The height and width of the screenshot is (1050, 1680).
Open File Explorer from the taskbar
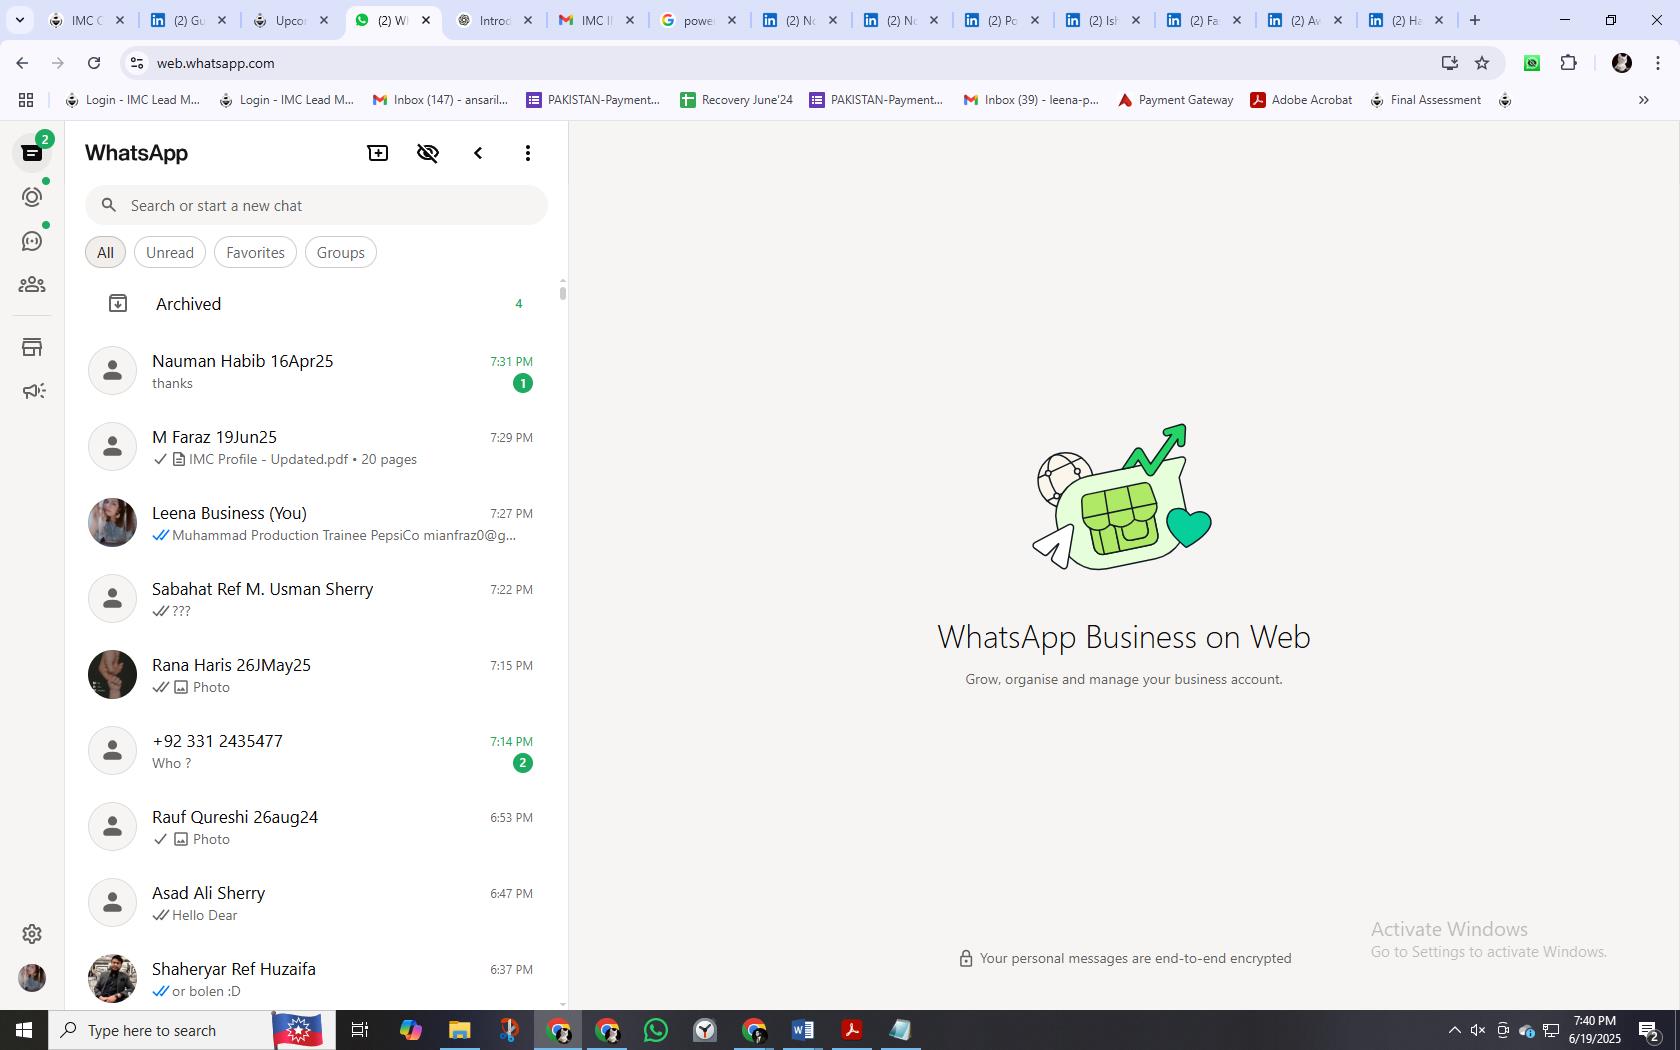click(x=459, y=1030)
